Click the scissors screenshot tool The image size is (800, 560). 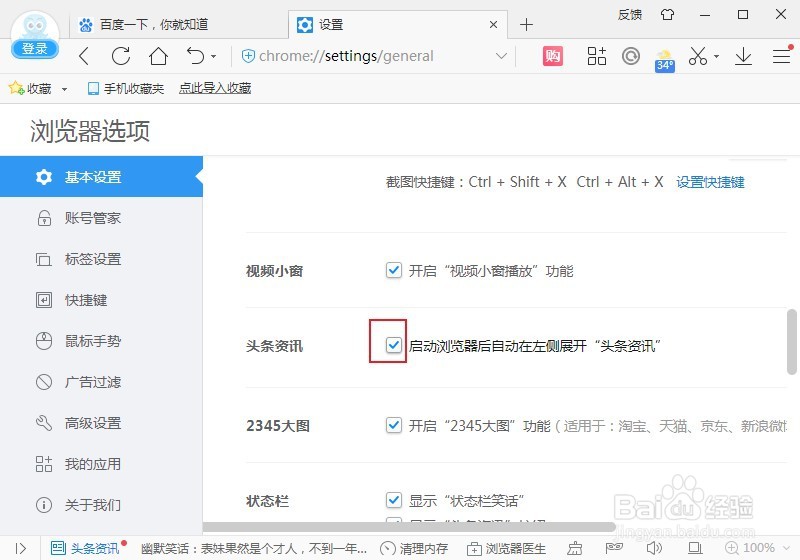697,56
